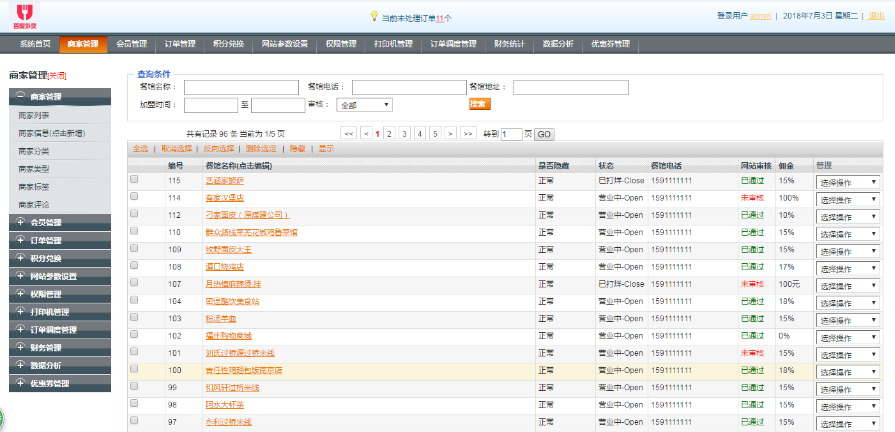Image resolution: width=895 pixels, height=432 pixels.
Task: Expand 会员管理 sidebar section plus icon
Action: (x=21, y=222)
